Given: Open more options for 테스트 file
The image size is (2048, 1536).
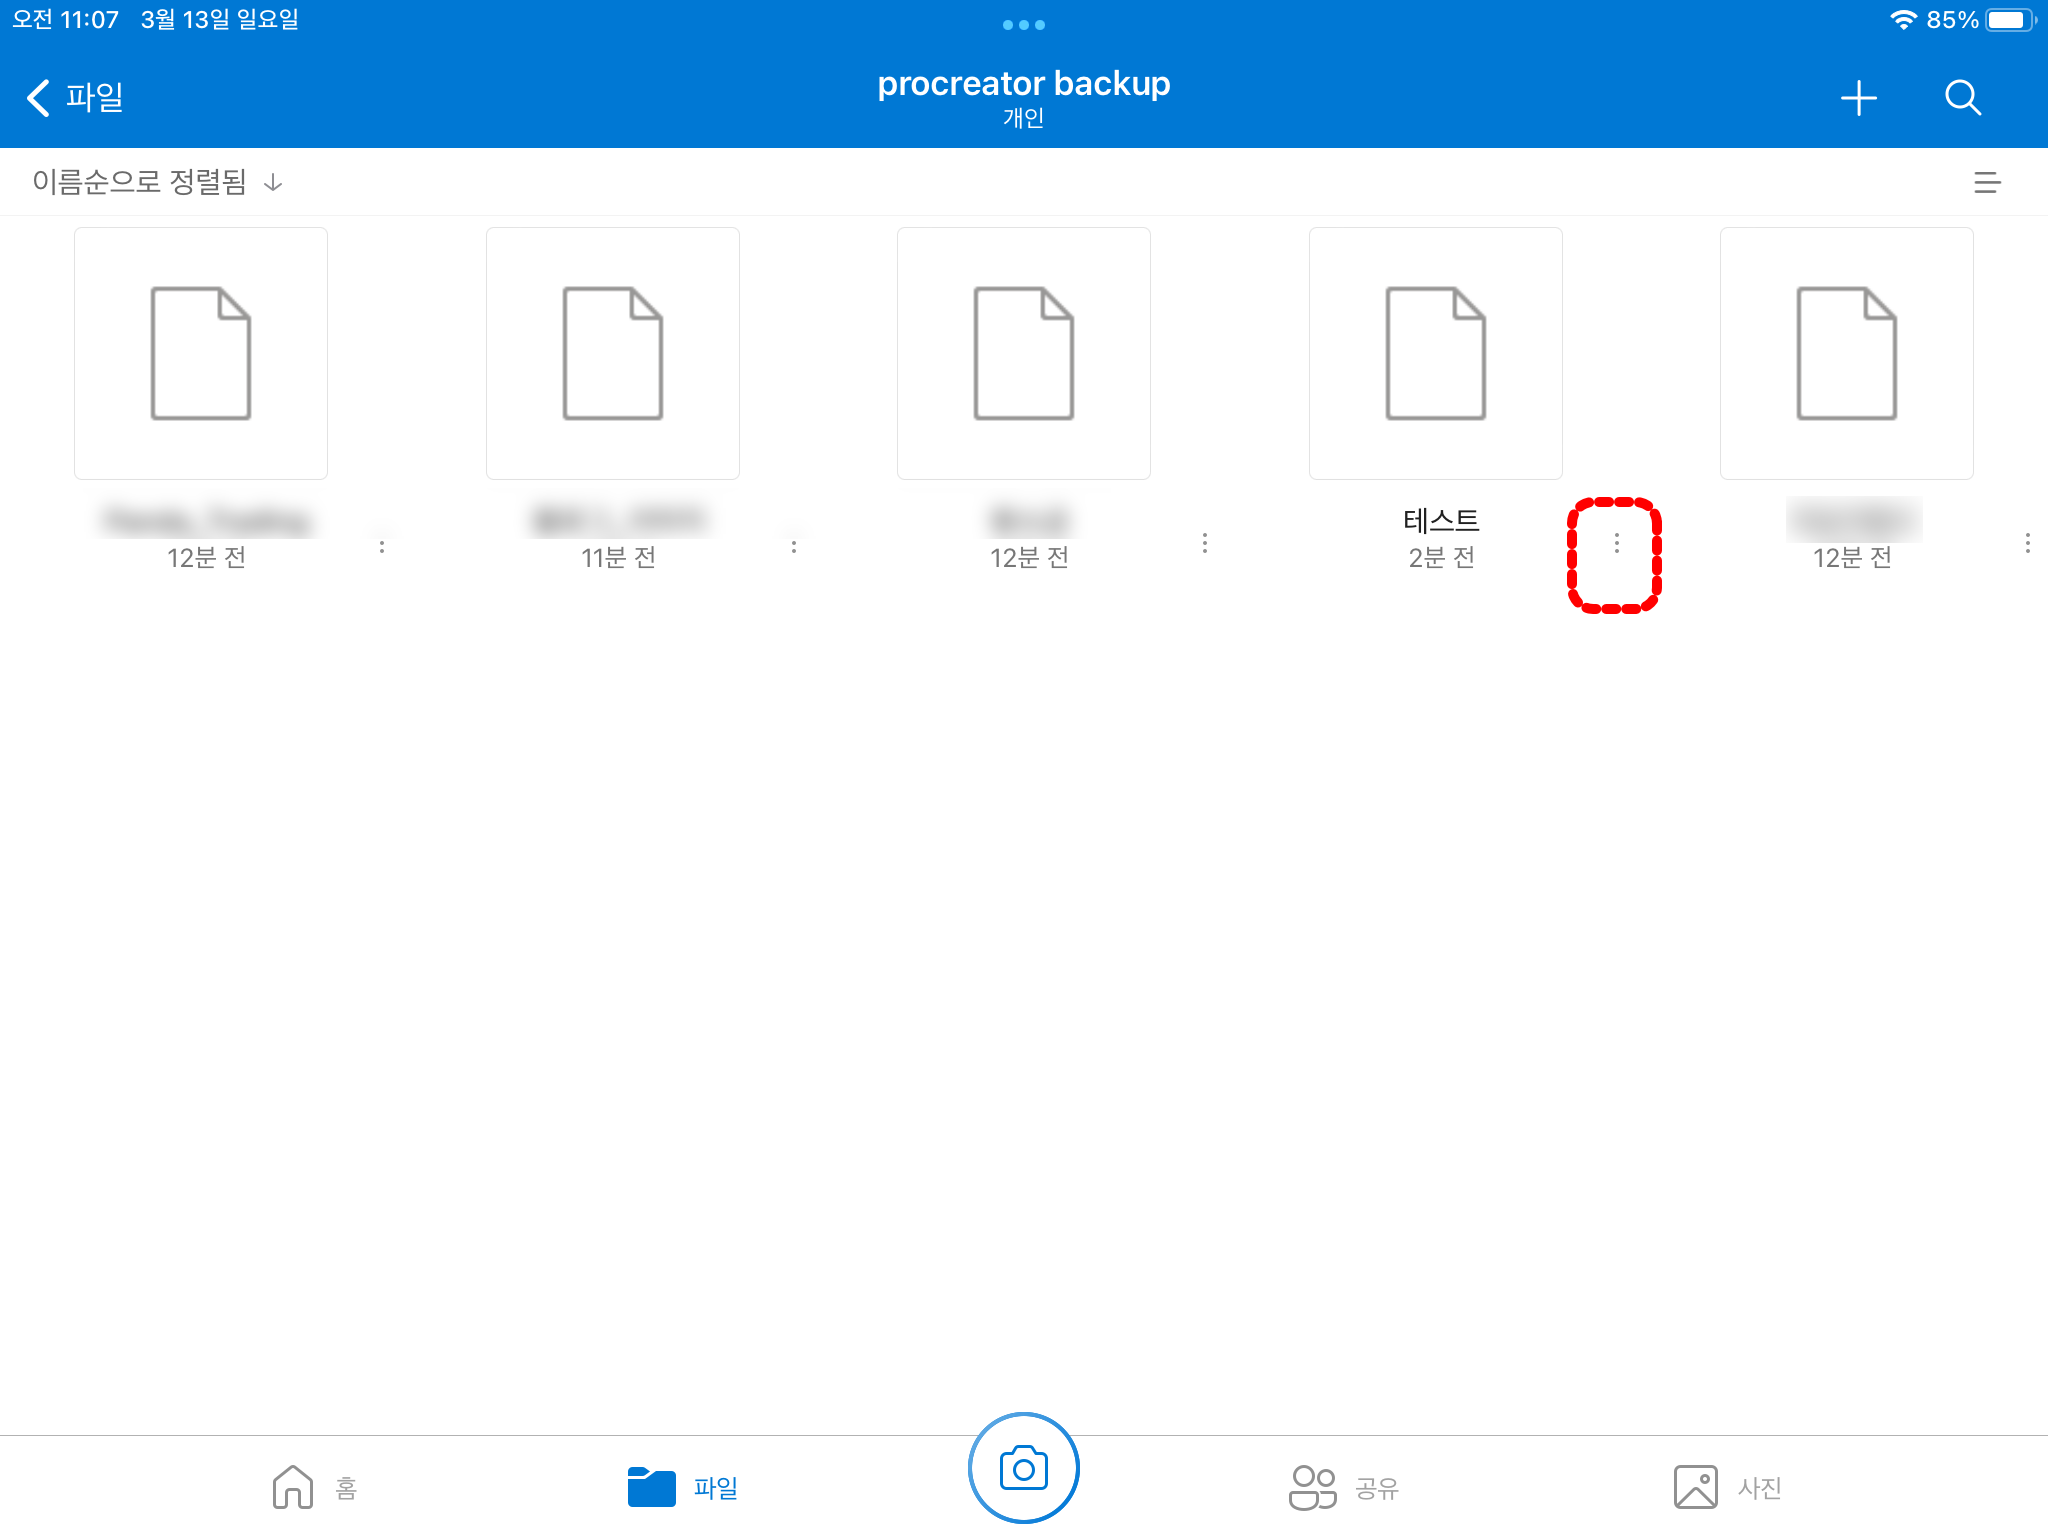Looking at the screenshot, I should point(1616,543).
